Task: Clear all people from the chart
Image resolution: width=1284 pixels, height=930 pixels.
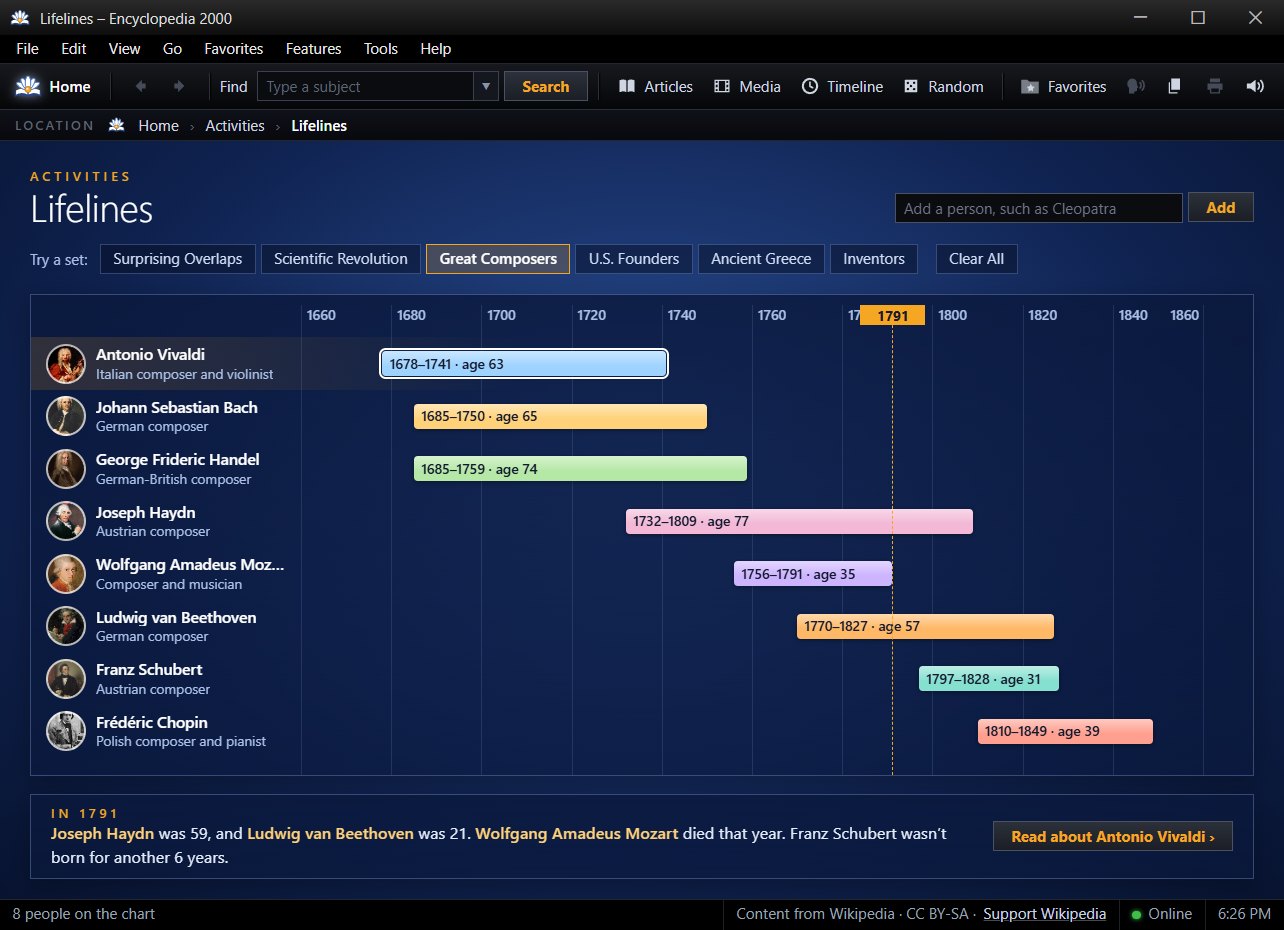Action: pos(977,259)
